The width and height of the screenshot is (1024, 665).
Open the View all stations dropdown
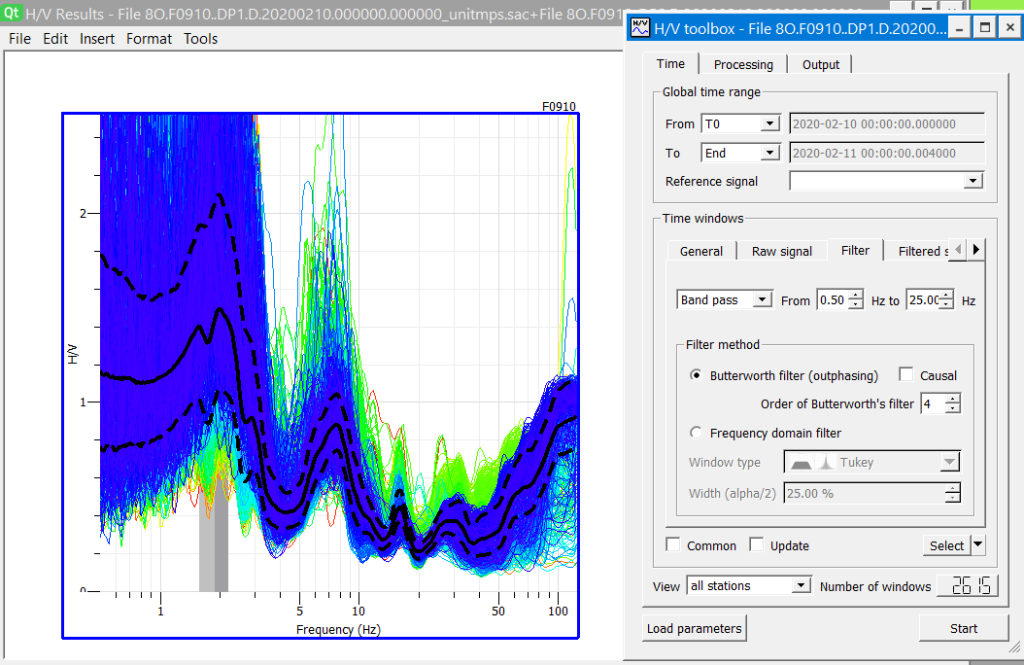coord(748,586)
